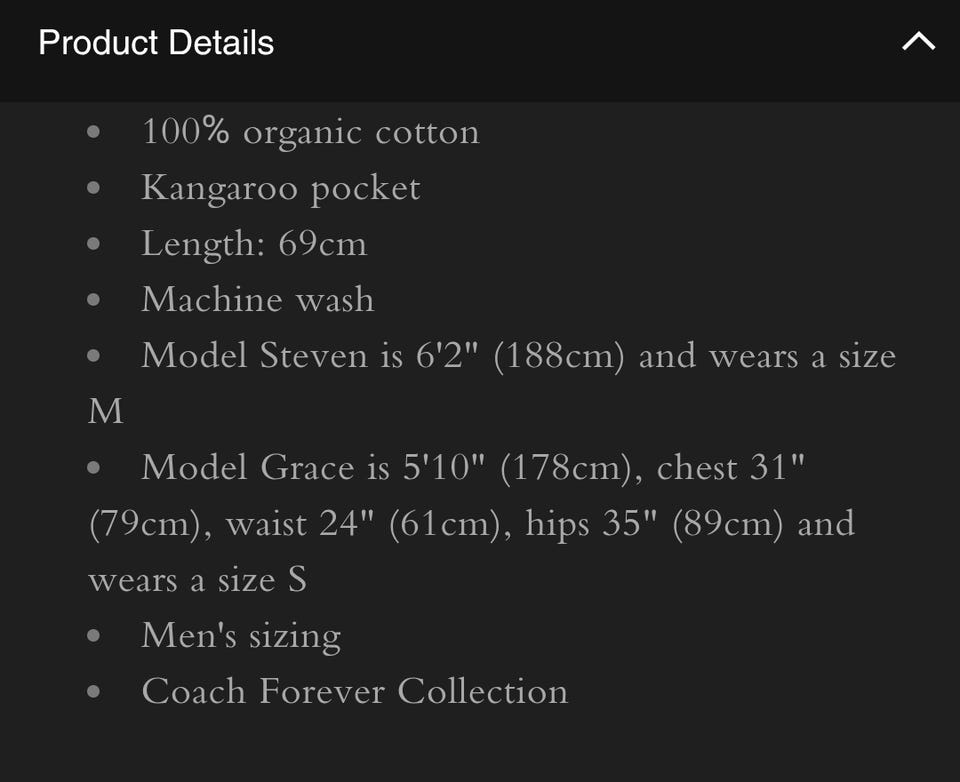Click the bullet beside "Machine wash"
The height and width of the screenshot is (782, 960).
pyautogui.click(x=94, y=301)
